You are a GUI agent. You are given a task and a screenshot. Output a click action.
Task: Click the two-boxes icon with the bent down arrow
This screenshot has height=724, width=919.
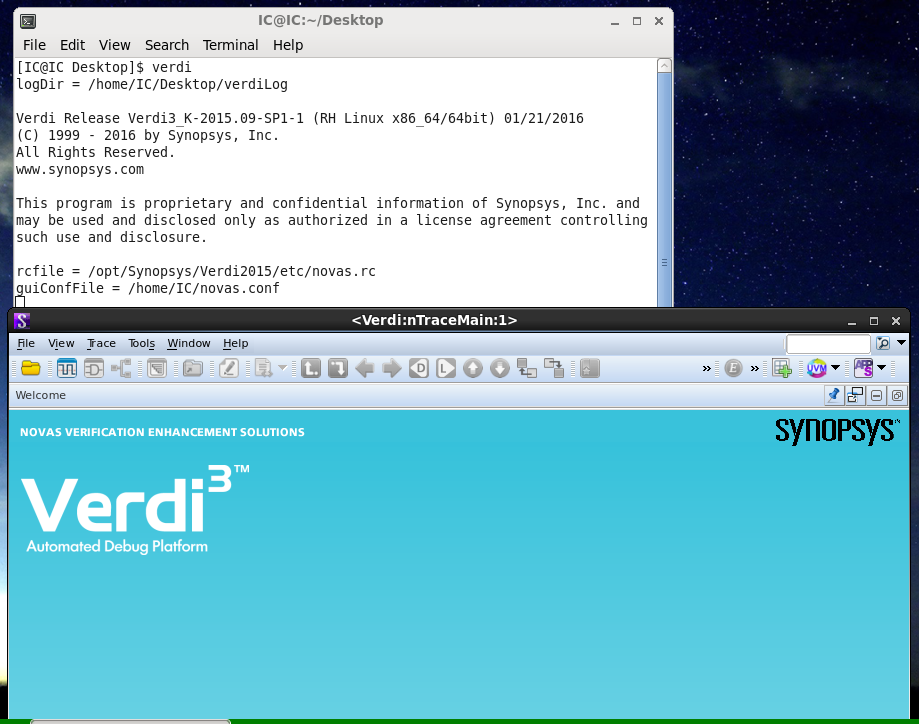tap(553, 368)
